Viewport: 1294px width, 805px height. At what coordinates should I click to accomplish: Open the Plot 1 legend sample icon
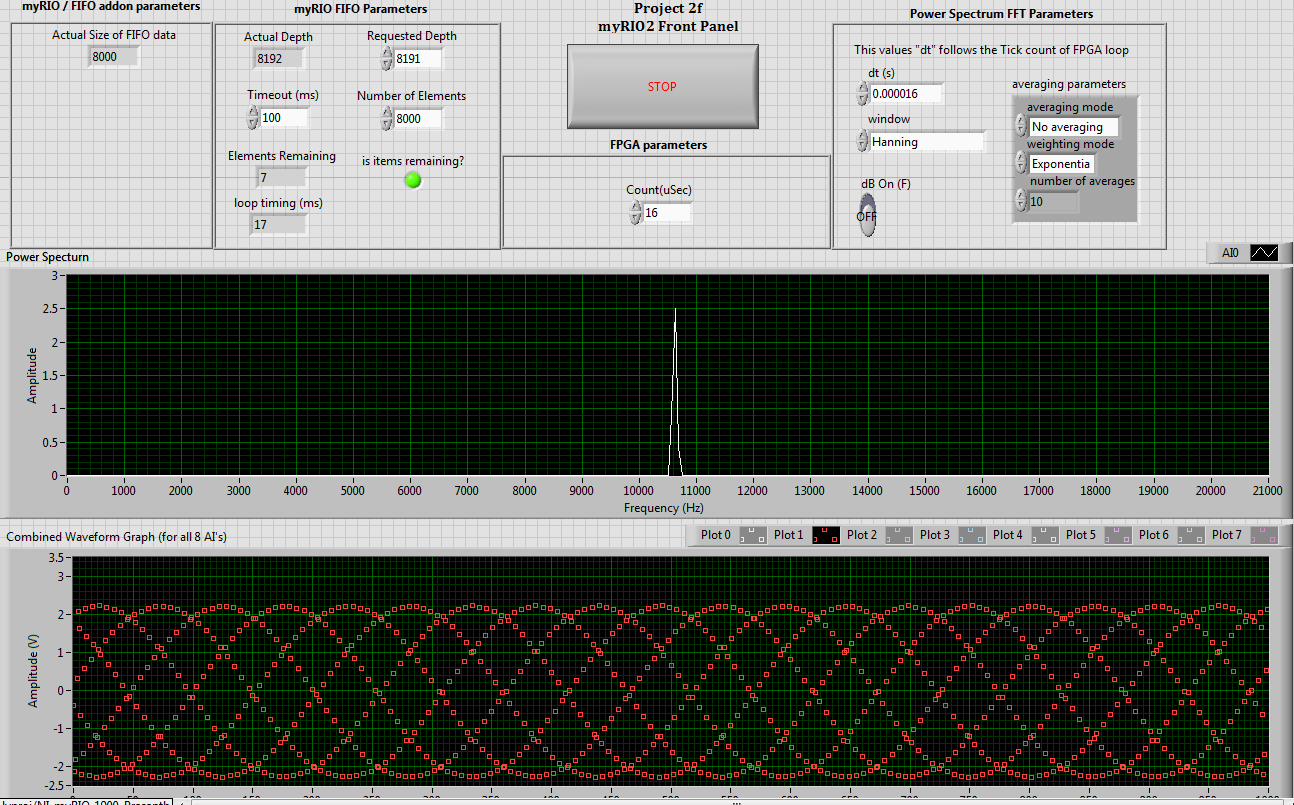click(826, 535)
